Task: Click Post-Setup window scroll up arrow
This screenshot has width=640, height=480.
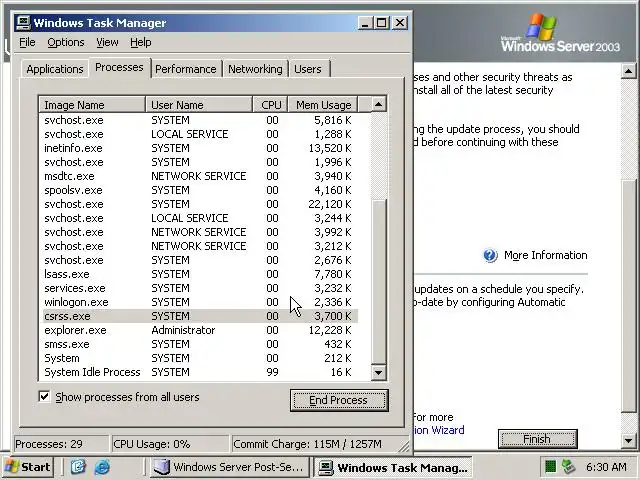Action: coord(629,71)
